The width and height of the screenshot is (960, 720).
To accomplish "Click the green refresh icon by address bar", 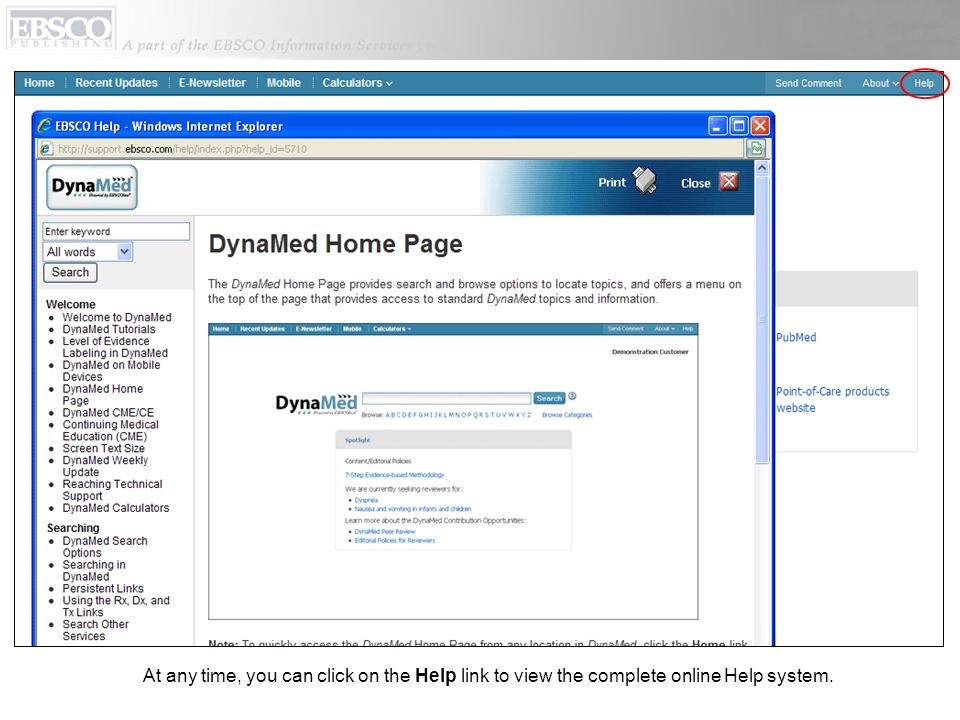I will pos(756,148).
